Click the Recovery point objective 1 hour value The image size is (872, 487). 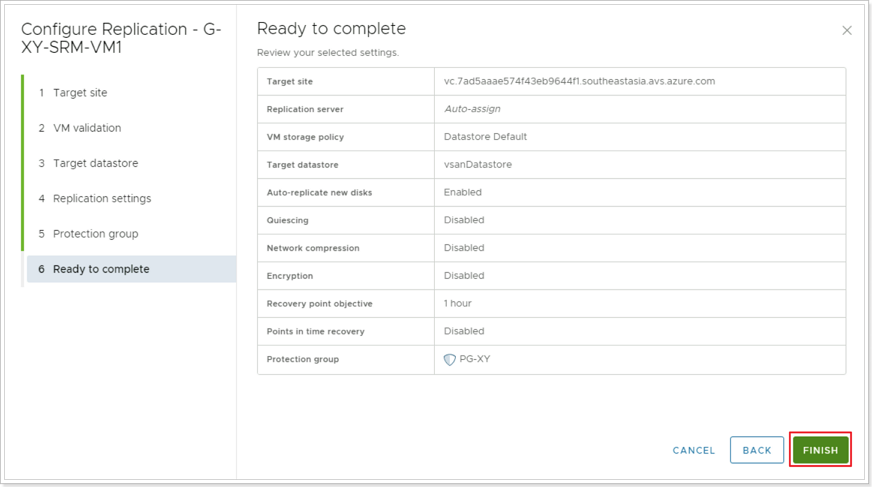pos(457,304)
